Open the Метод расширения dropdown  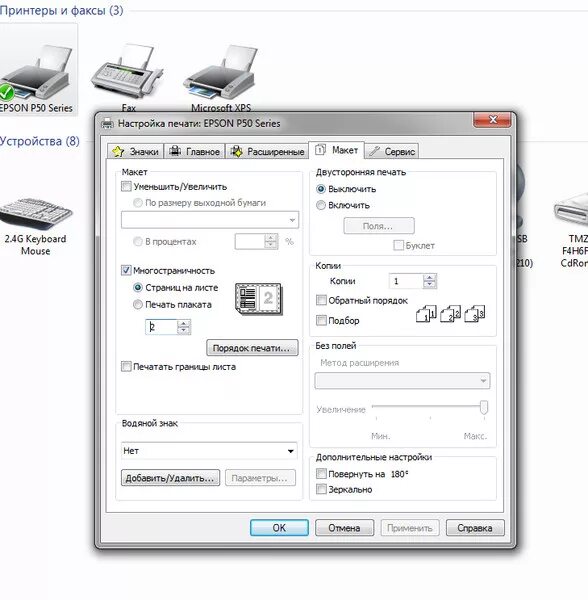coord(402,381)
